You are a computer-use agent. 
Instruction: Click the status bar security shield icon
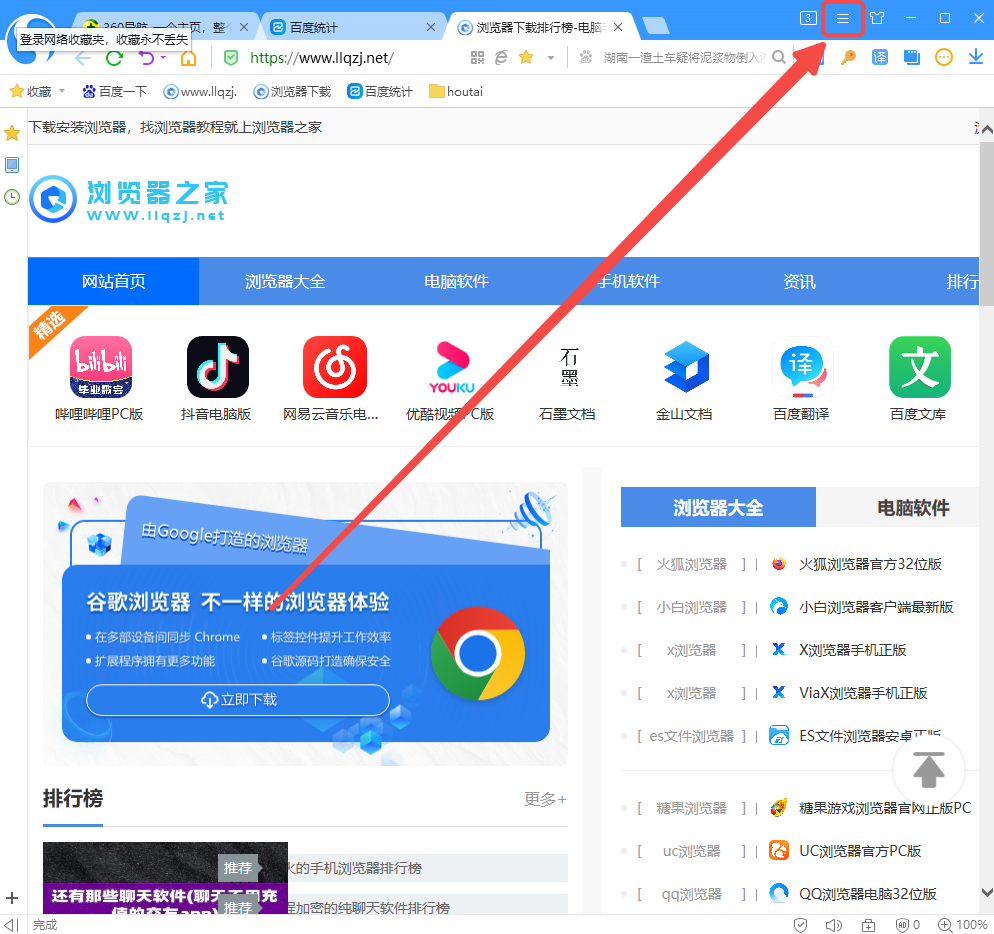(x=801, y=925)
